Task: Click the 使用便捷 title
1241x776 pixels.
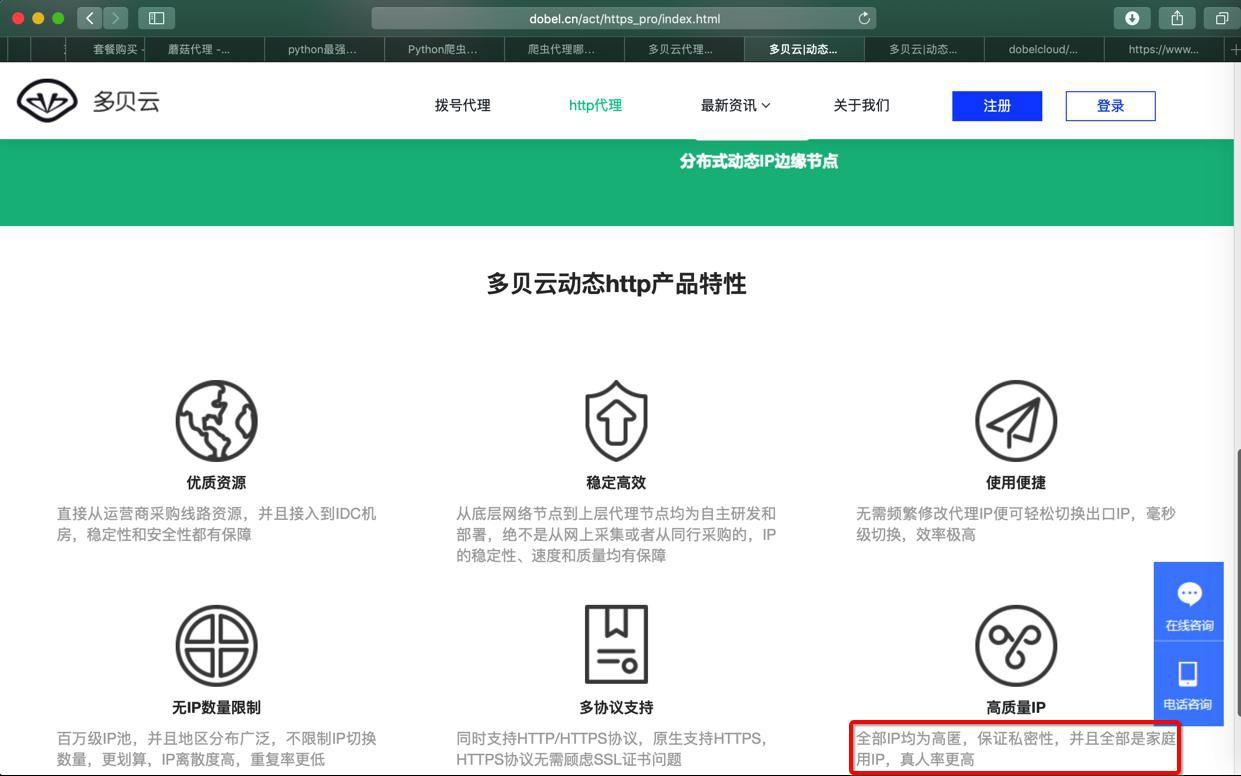Action: pyautogui.click(x=1016, y=482)
